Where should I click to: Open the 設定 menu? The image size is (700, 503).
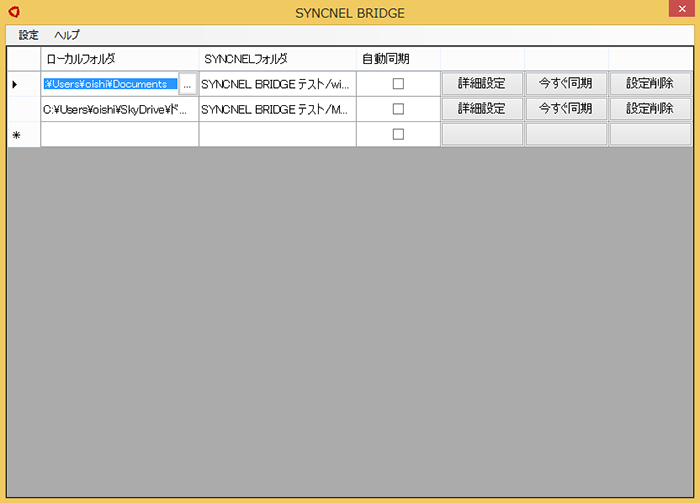(29, 35)
